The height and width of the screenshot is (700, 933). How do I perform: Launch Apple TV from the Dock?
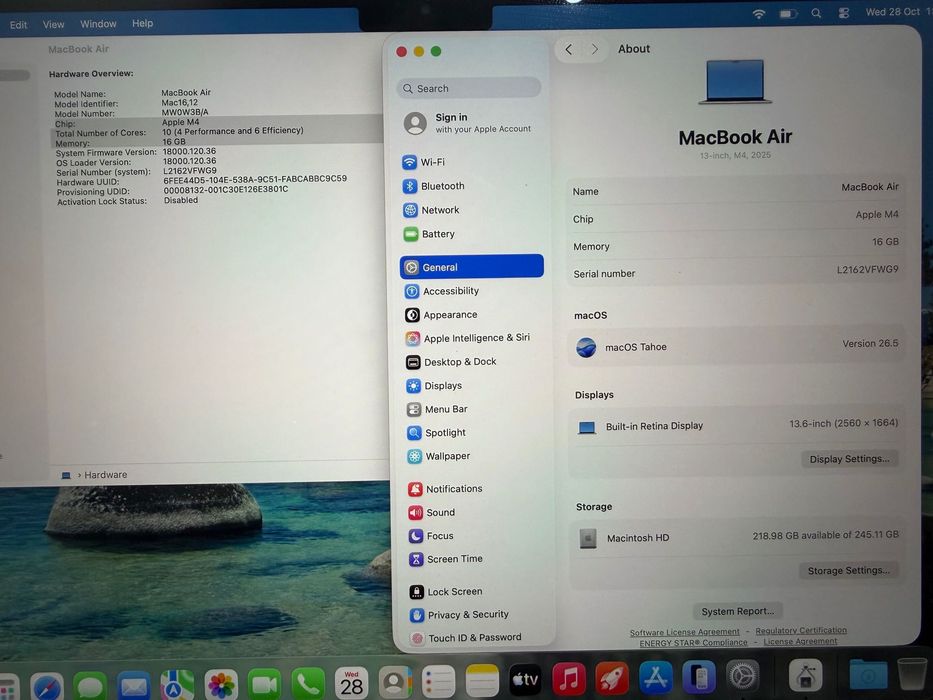tap(525, 679)
